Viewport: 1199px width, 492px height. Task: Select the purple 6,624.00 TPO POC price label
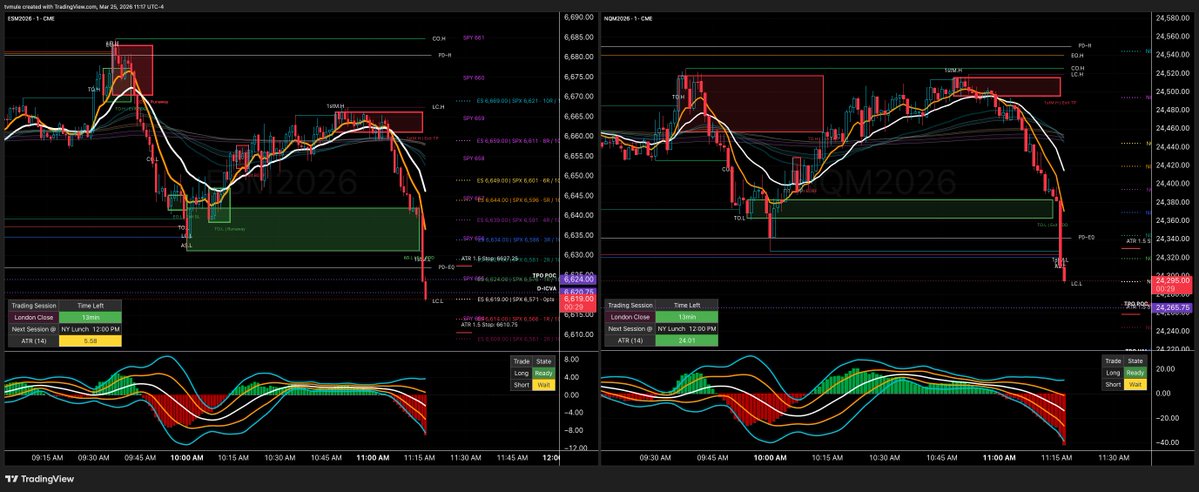point(580,280)
